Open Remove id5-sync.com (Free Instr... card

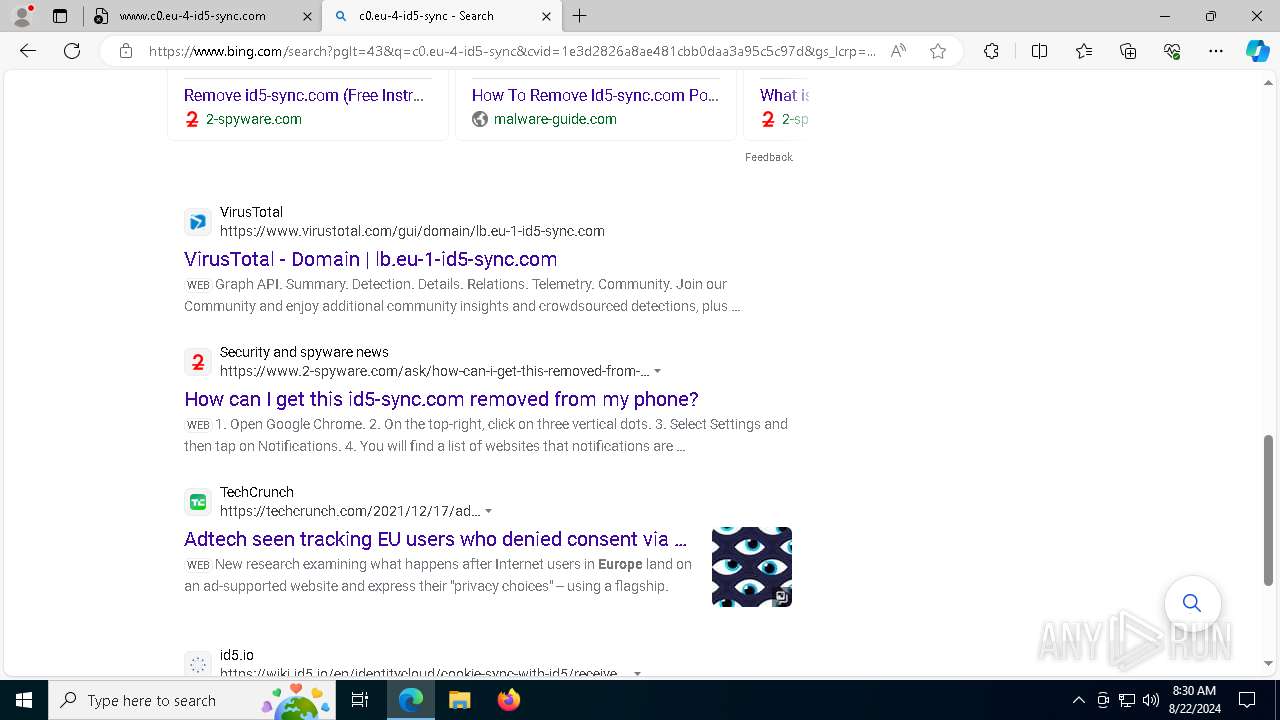304,95
